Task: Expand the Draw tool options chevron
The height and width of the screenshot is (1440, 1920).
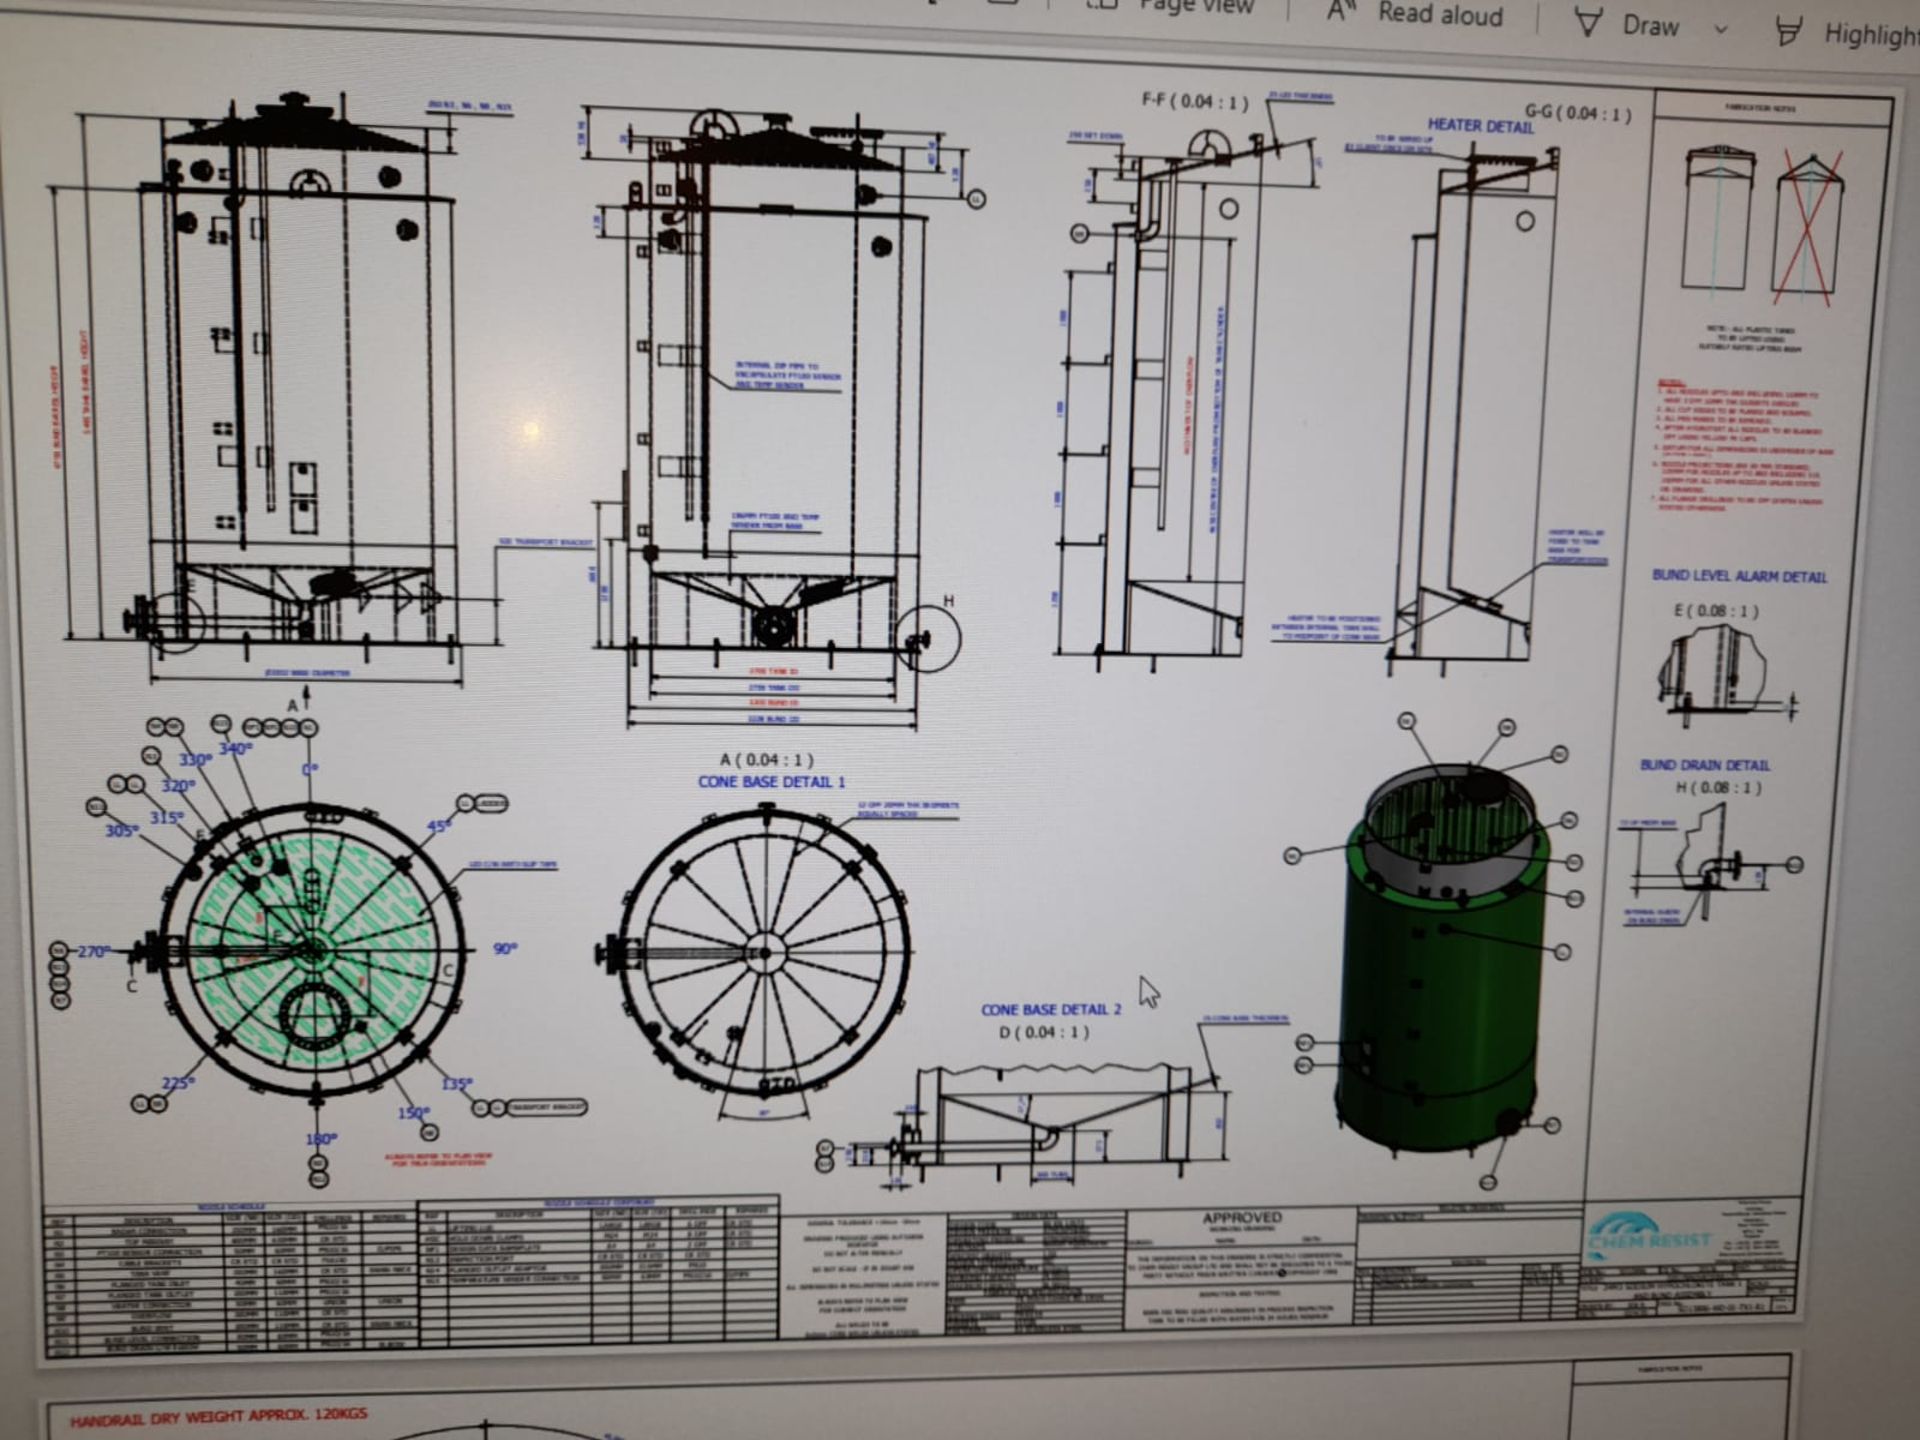Action: coord(1721,30)
